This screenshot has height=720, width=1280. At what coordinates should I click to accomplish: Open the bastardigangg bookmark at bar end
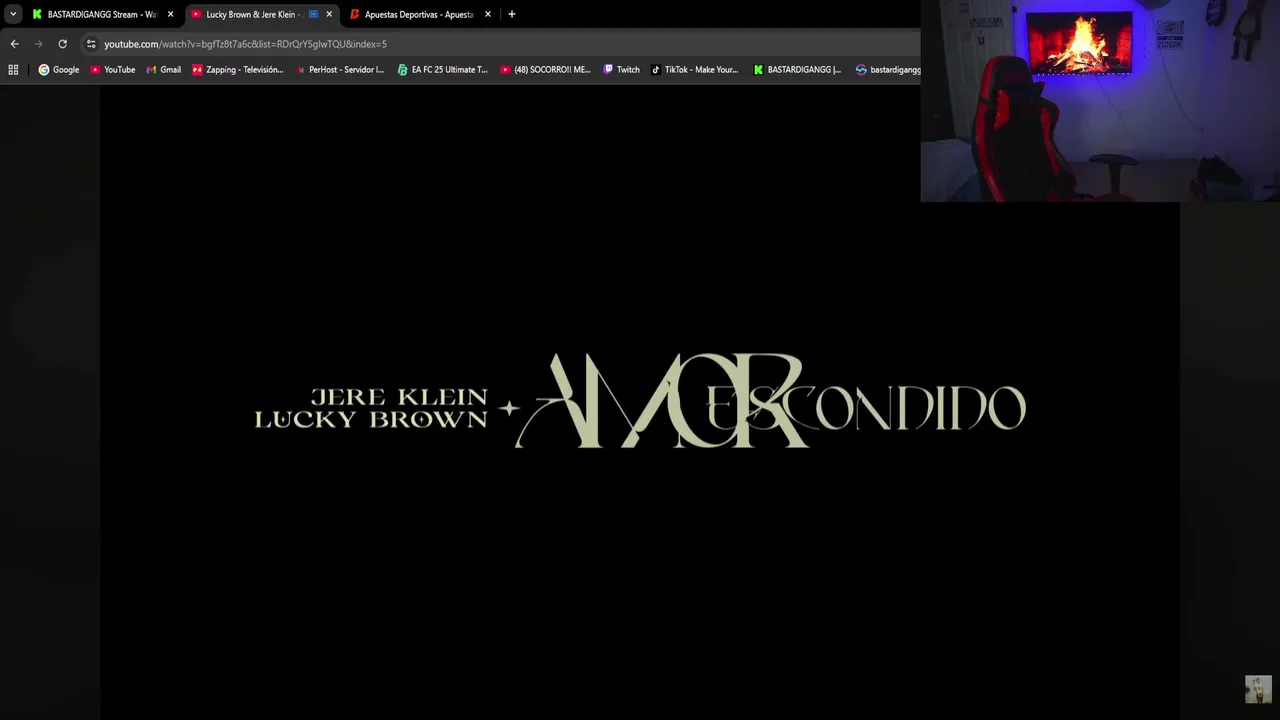point(887,70)
